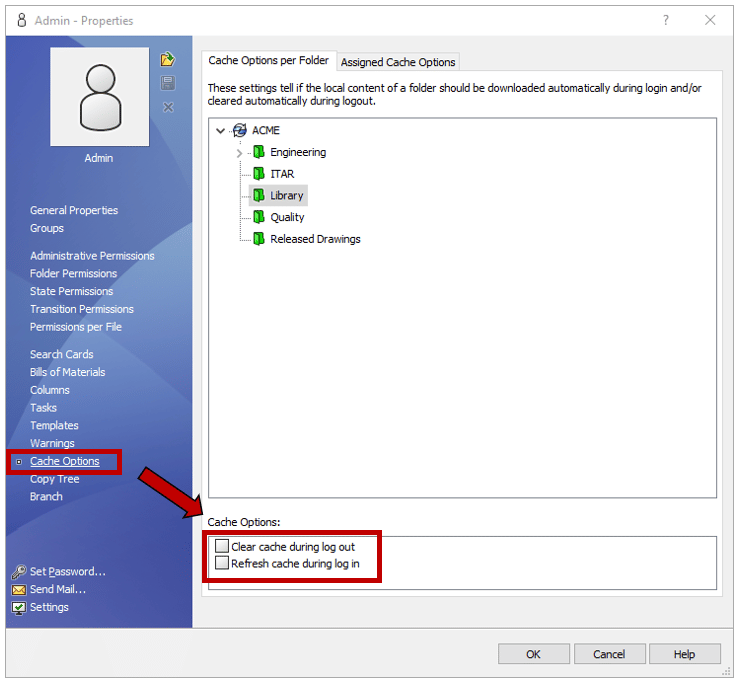The image size is (739, 684).
Task: Click the envelope icon next to Send Mail
Action: pos(19,590)
